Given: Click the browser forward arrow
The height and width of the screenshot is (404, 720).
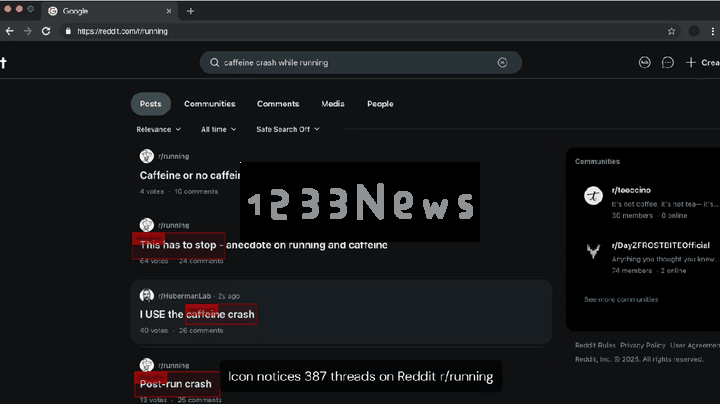Looking at the screenshot, I should tap(28, 31).
